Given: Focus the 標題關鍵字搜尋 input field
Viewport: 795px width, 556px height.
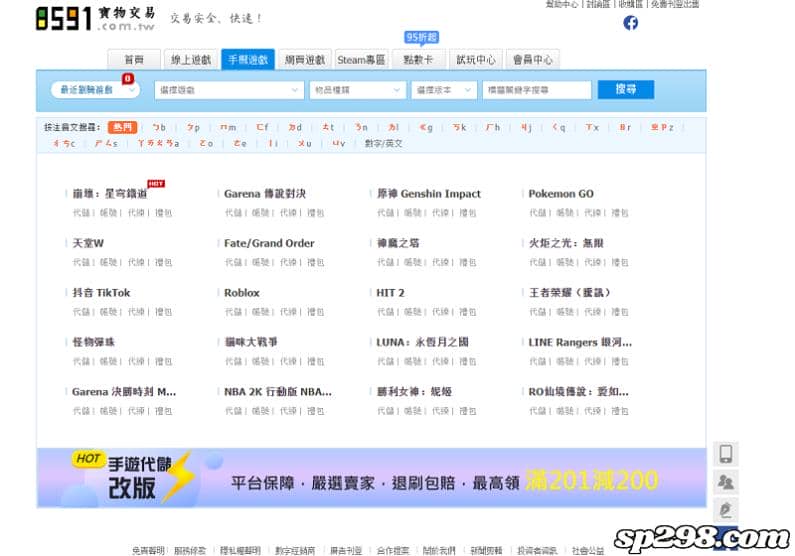Looking at the screenshot, I should click(x=537, y=90).
